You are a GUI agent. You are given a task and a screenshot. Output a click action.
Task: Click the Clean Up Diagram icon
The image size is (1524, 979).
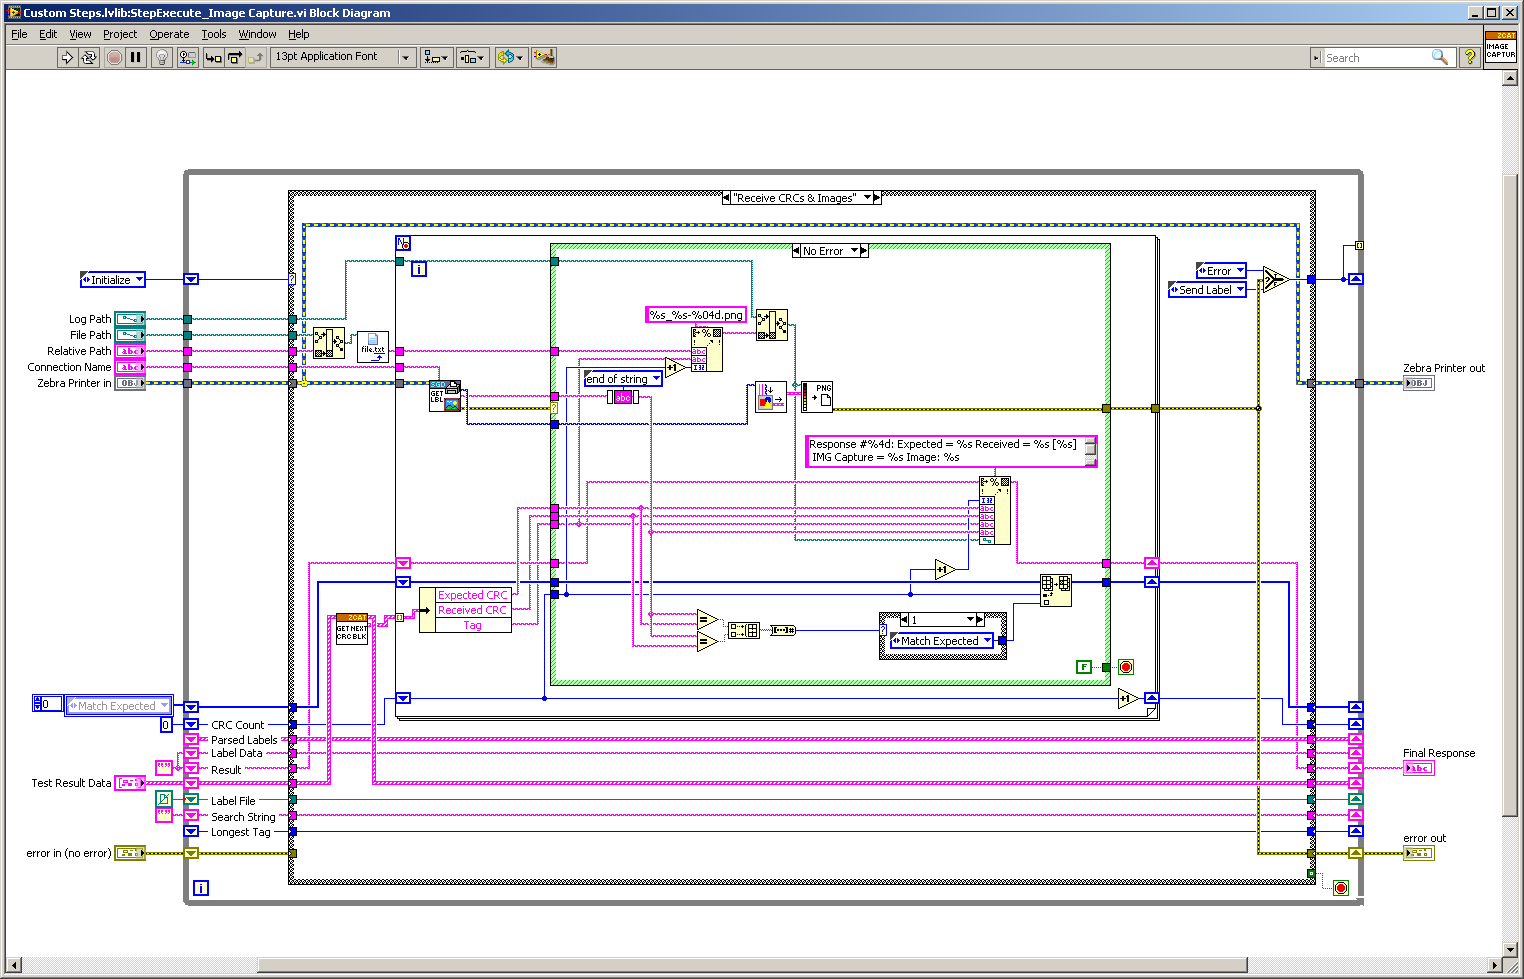coord(544,57)
